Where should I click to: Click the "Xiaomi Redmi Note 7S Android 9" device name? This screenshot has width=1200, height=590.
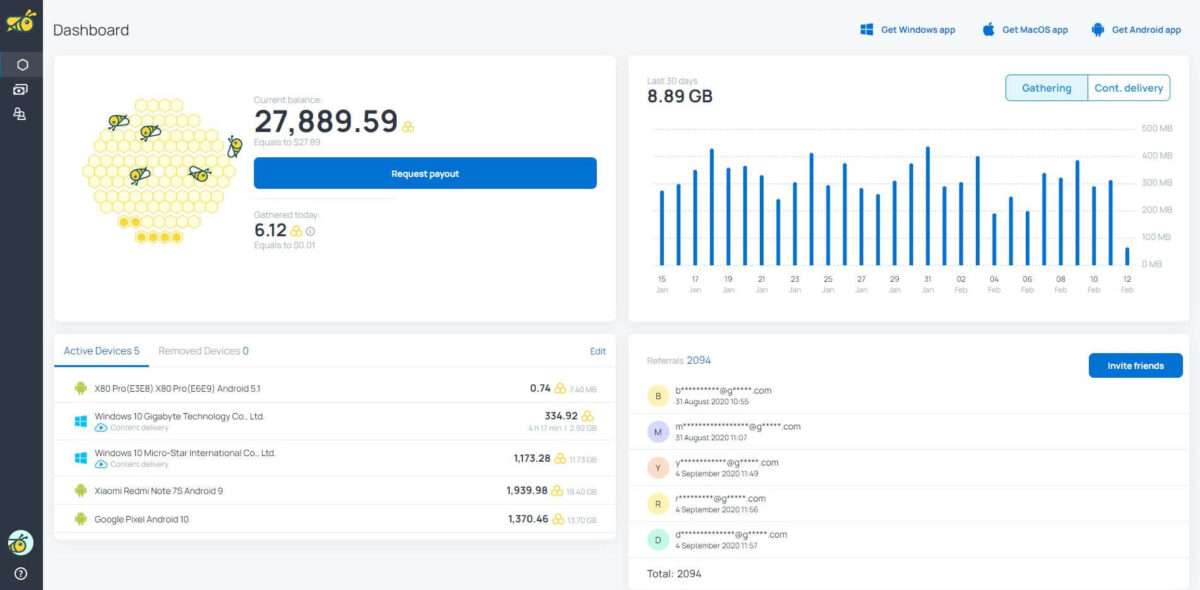pos(159,491)
